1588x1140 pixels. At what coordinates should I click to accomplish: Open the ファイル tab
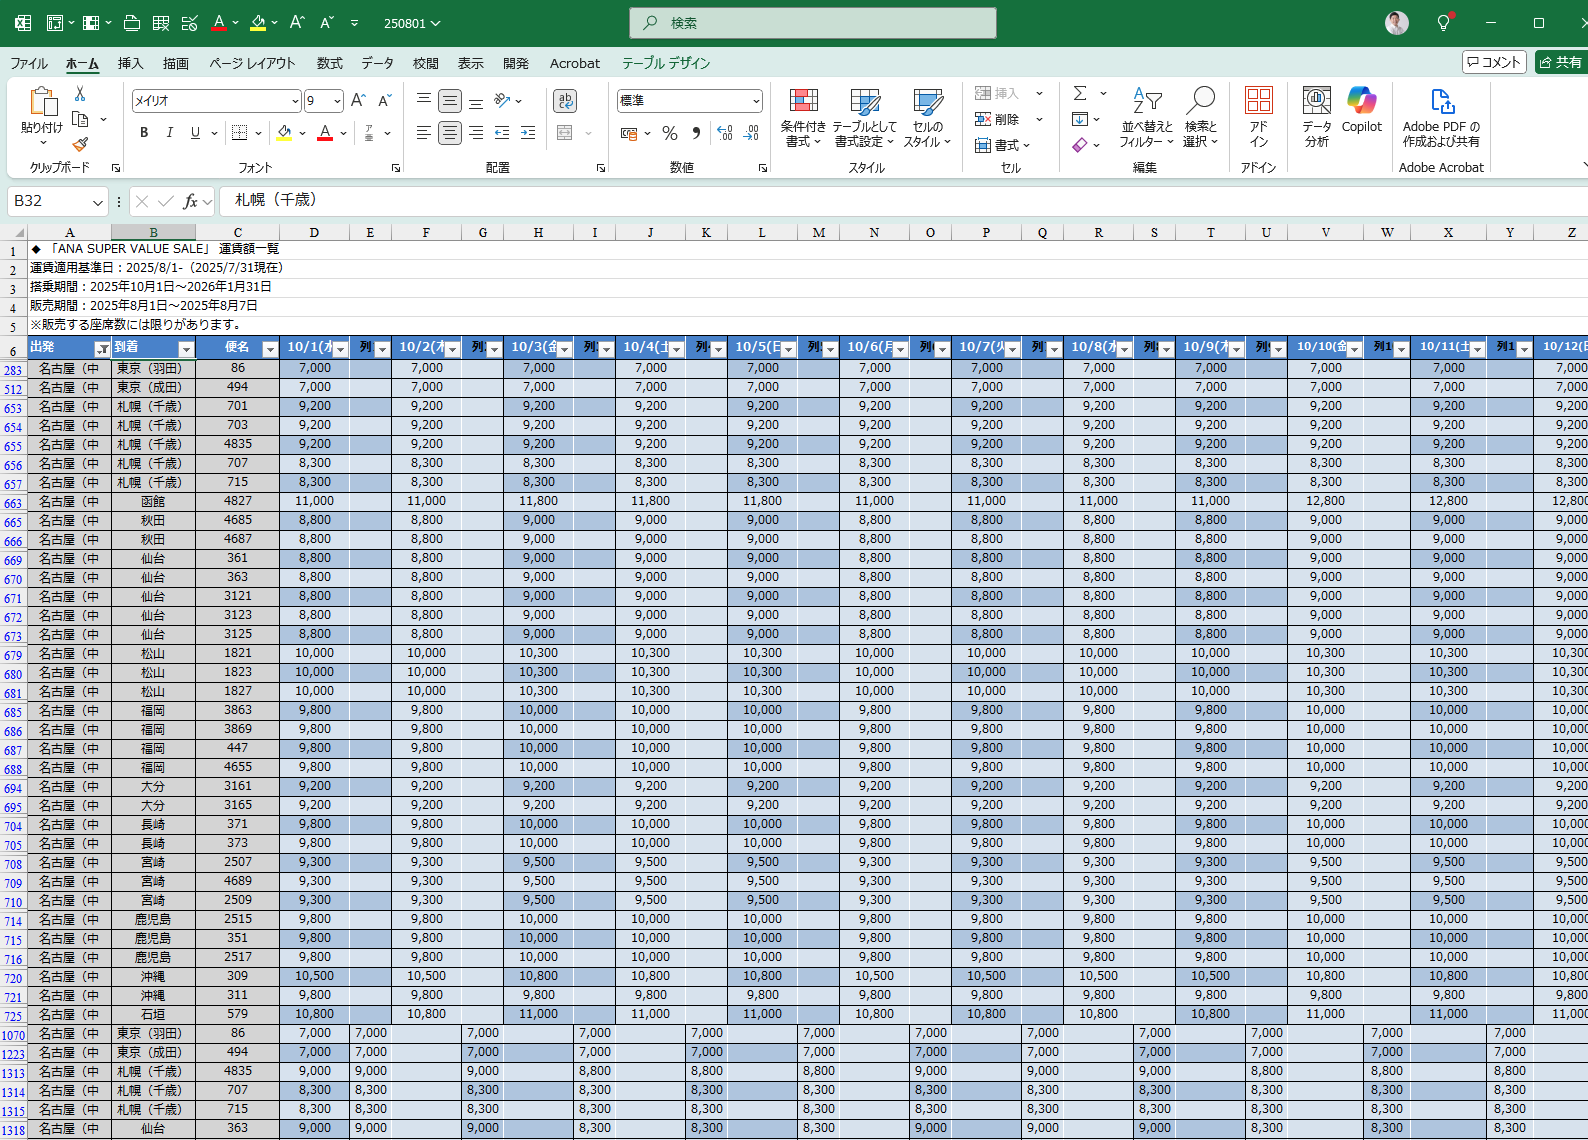coord(29,63)
